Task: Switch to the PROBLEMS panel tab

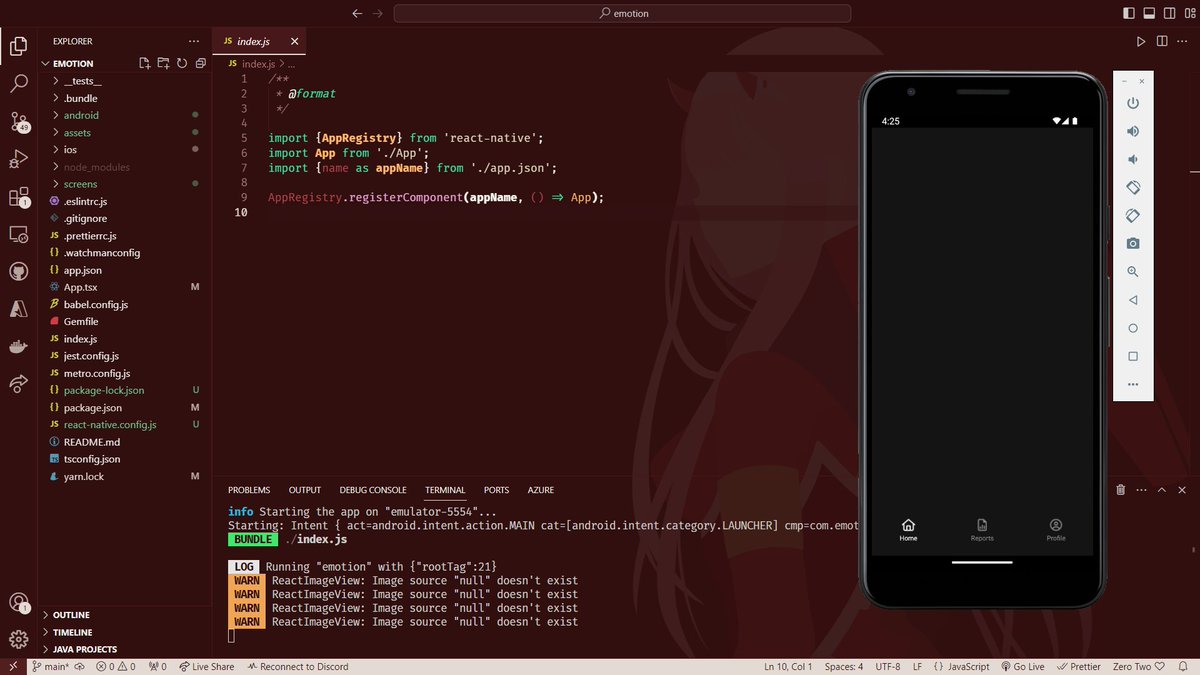Action: click(x=249, y=490)
